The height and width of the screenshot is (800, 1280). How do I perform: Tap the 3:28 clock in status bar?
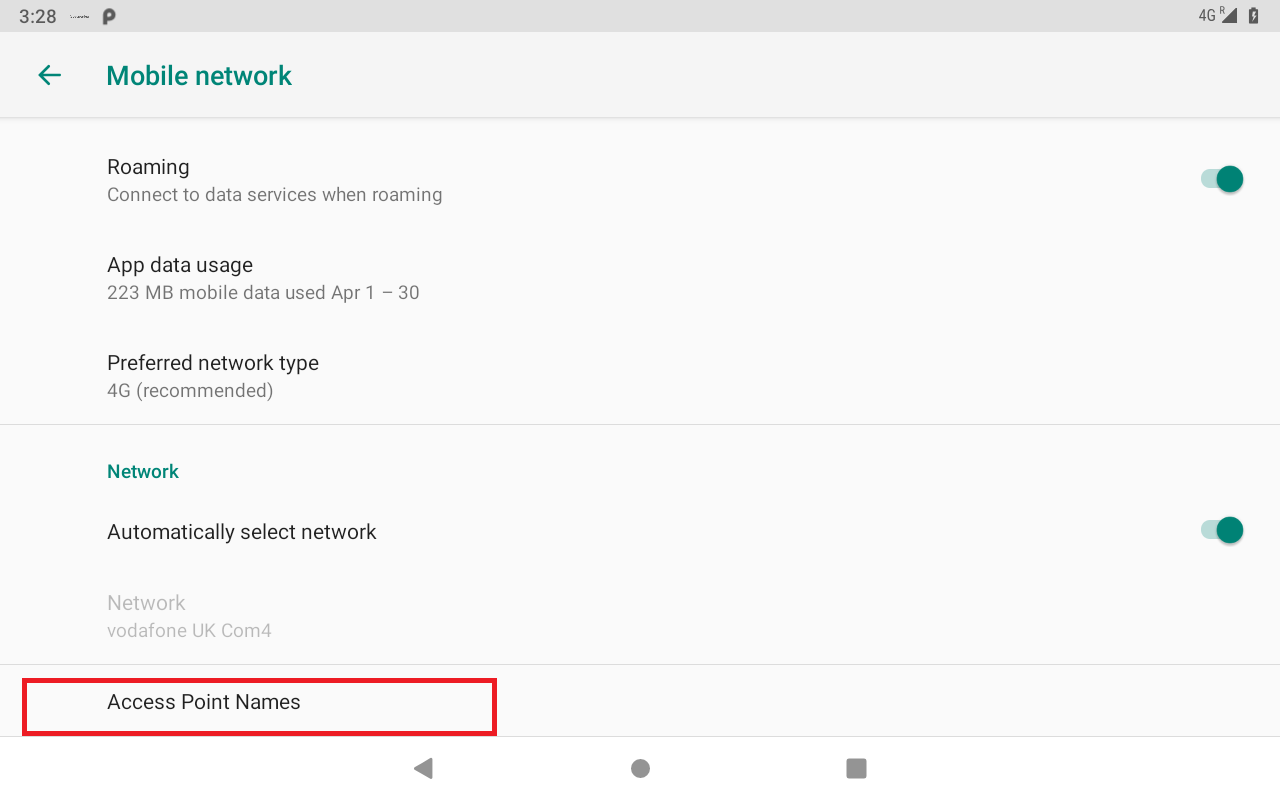point(38,16)
